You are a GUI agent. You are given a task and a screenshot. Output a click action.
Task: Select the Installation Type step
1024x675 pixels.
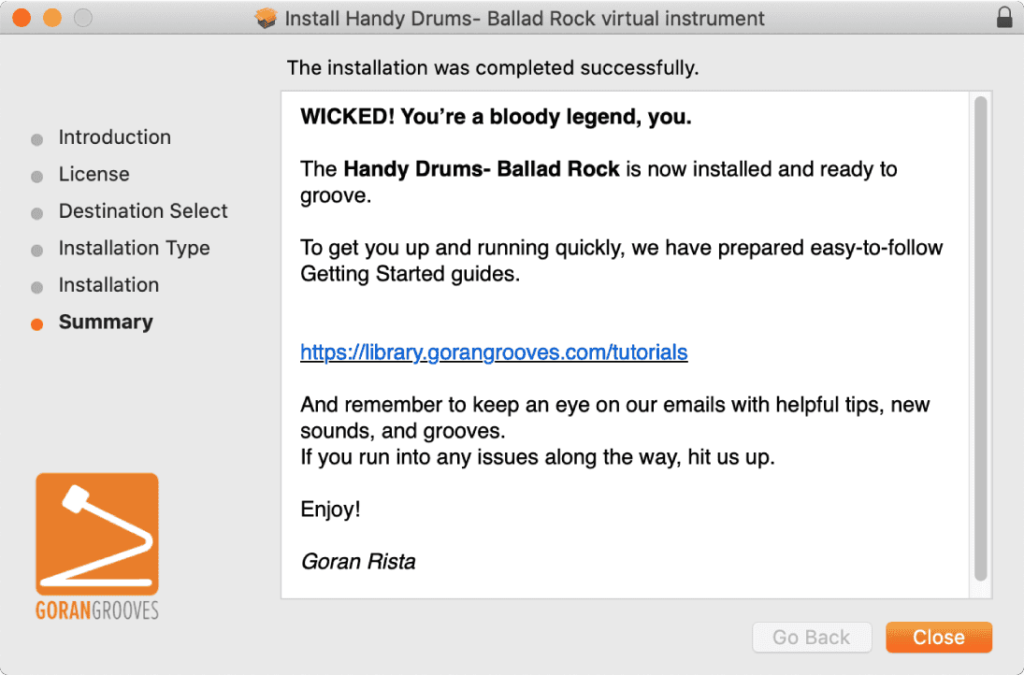134,248
